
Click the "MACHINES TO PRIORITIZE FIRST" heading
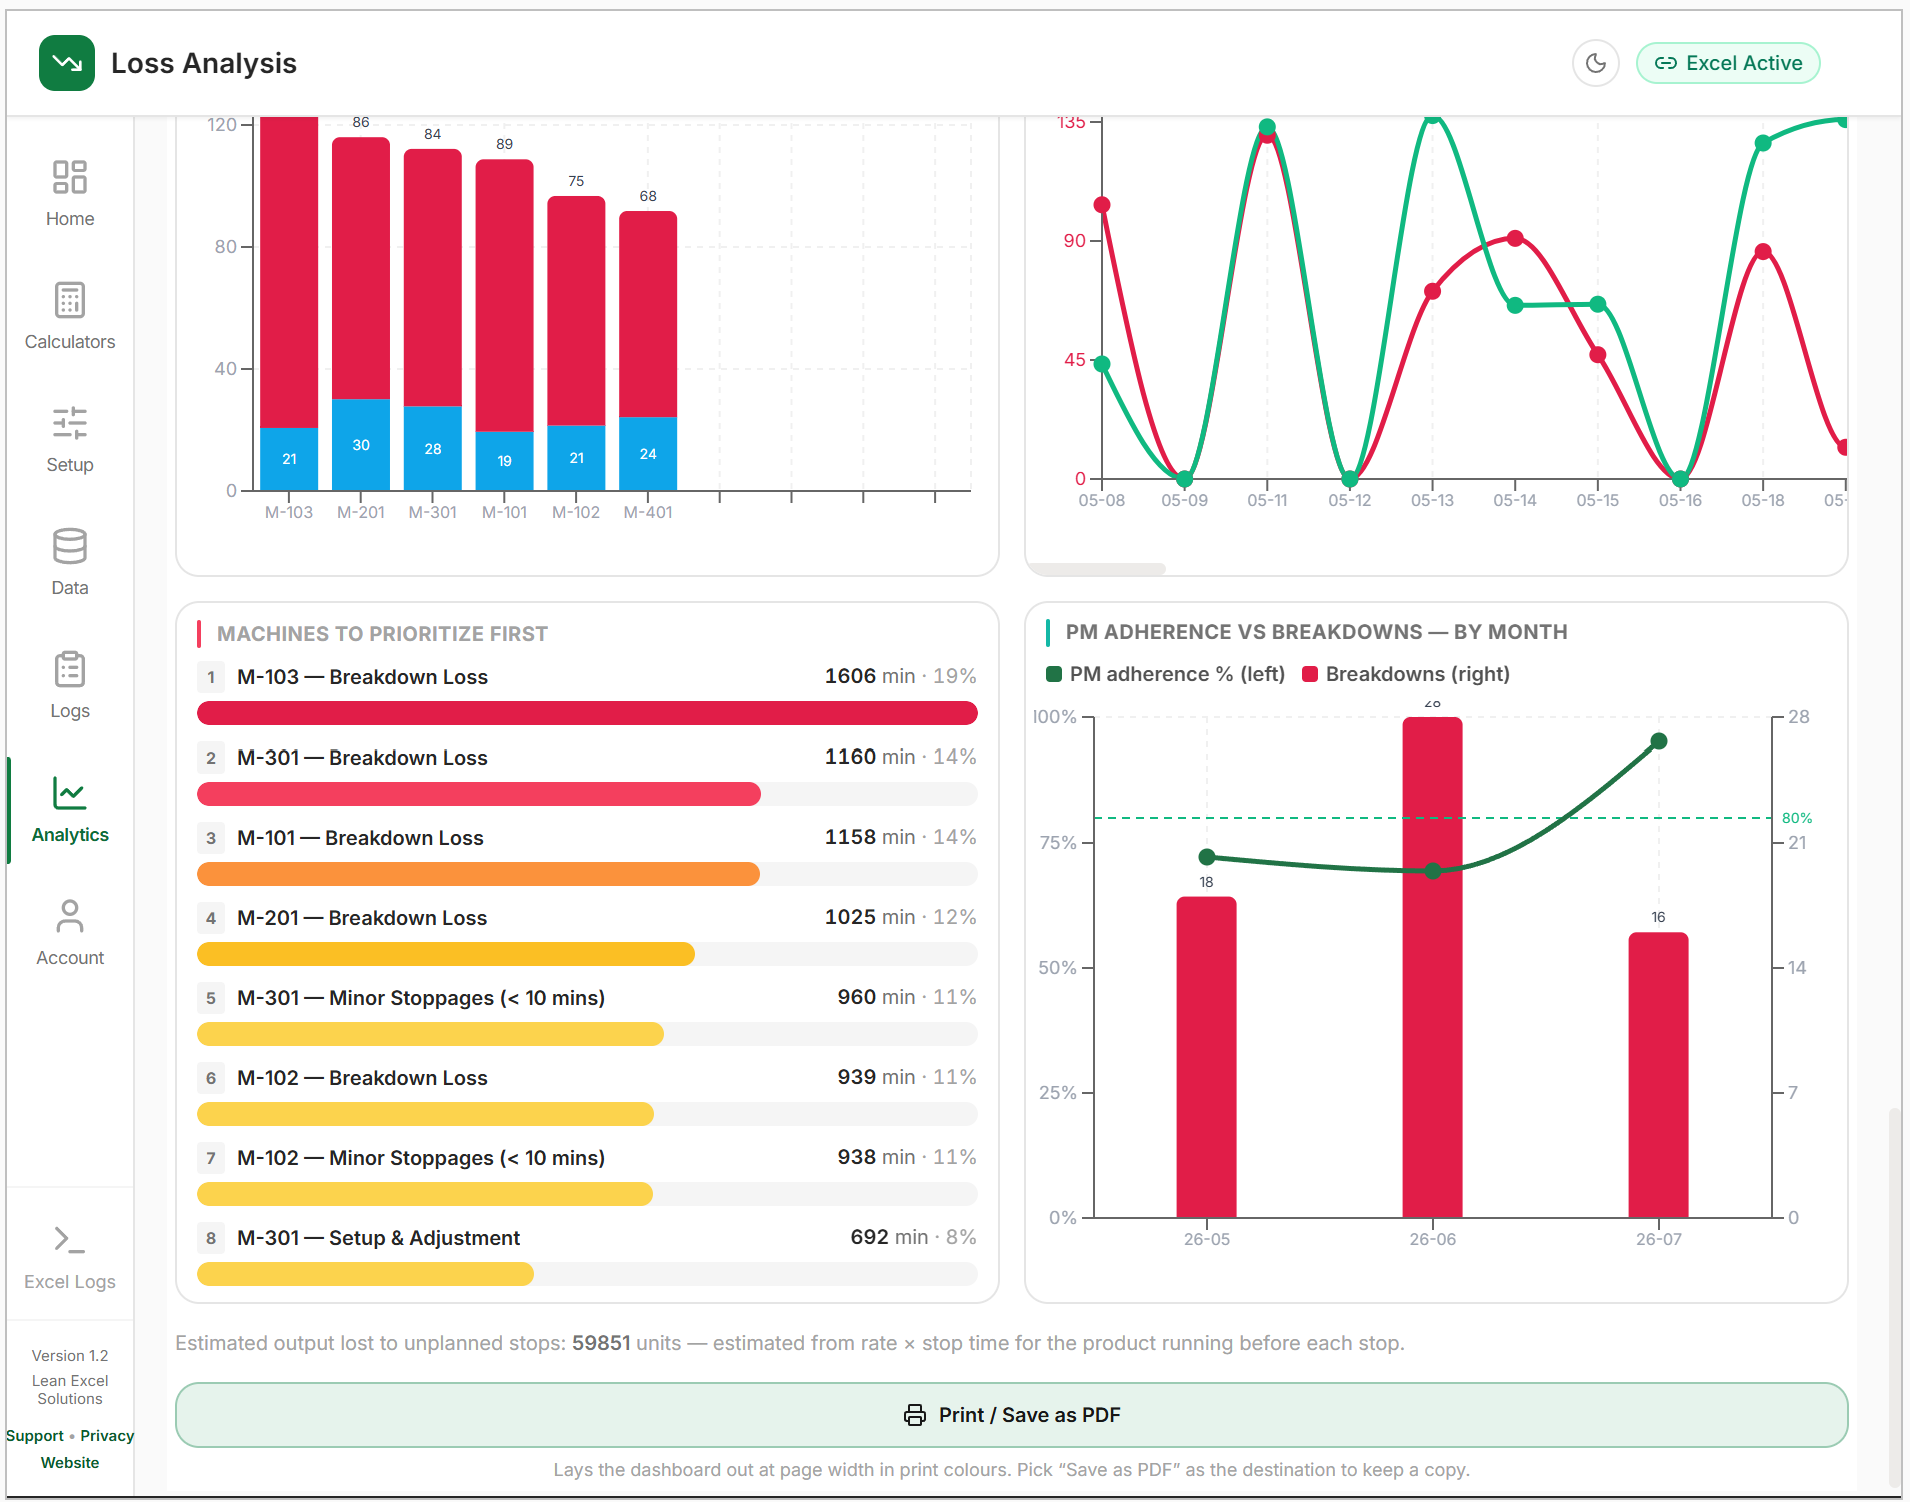point(382,634)
